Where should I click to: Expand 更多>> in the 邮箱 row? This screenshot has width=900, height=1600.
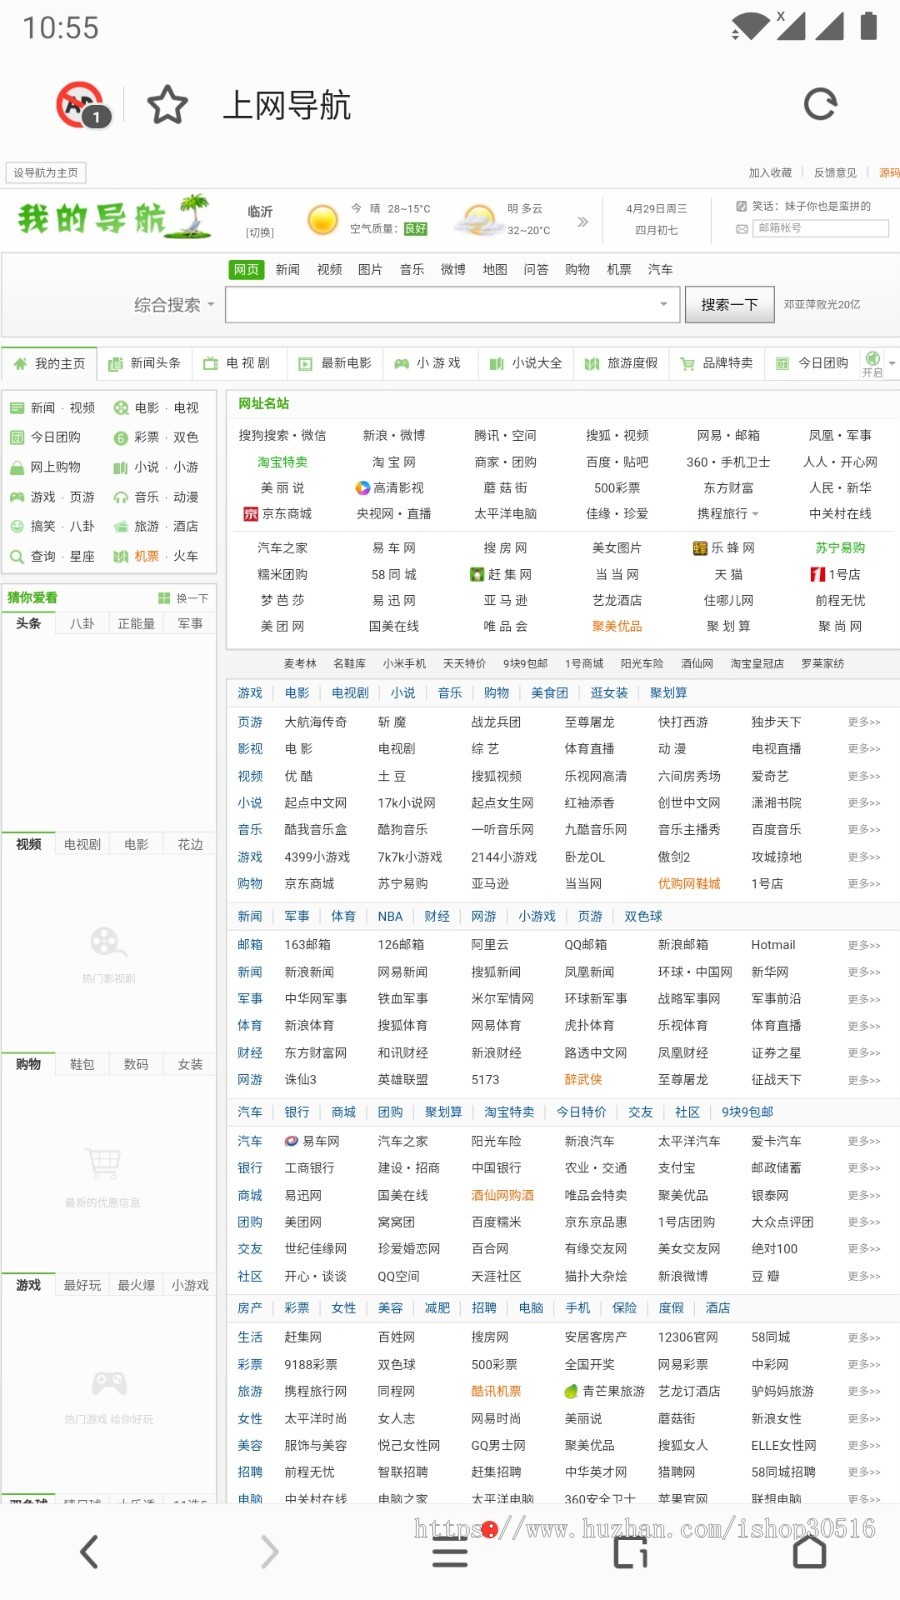coord(864,945)
